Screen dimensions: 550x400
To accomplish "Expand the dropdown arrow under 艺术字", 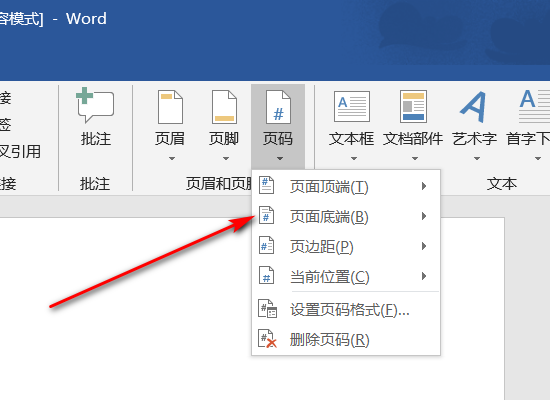I will [x=477, y=159].
